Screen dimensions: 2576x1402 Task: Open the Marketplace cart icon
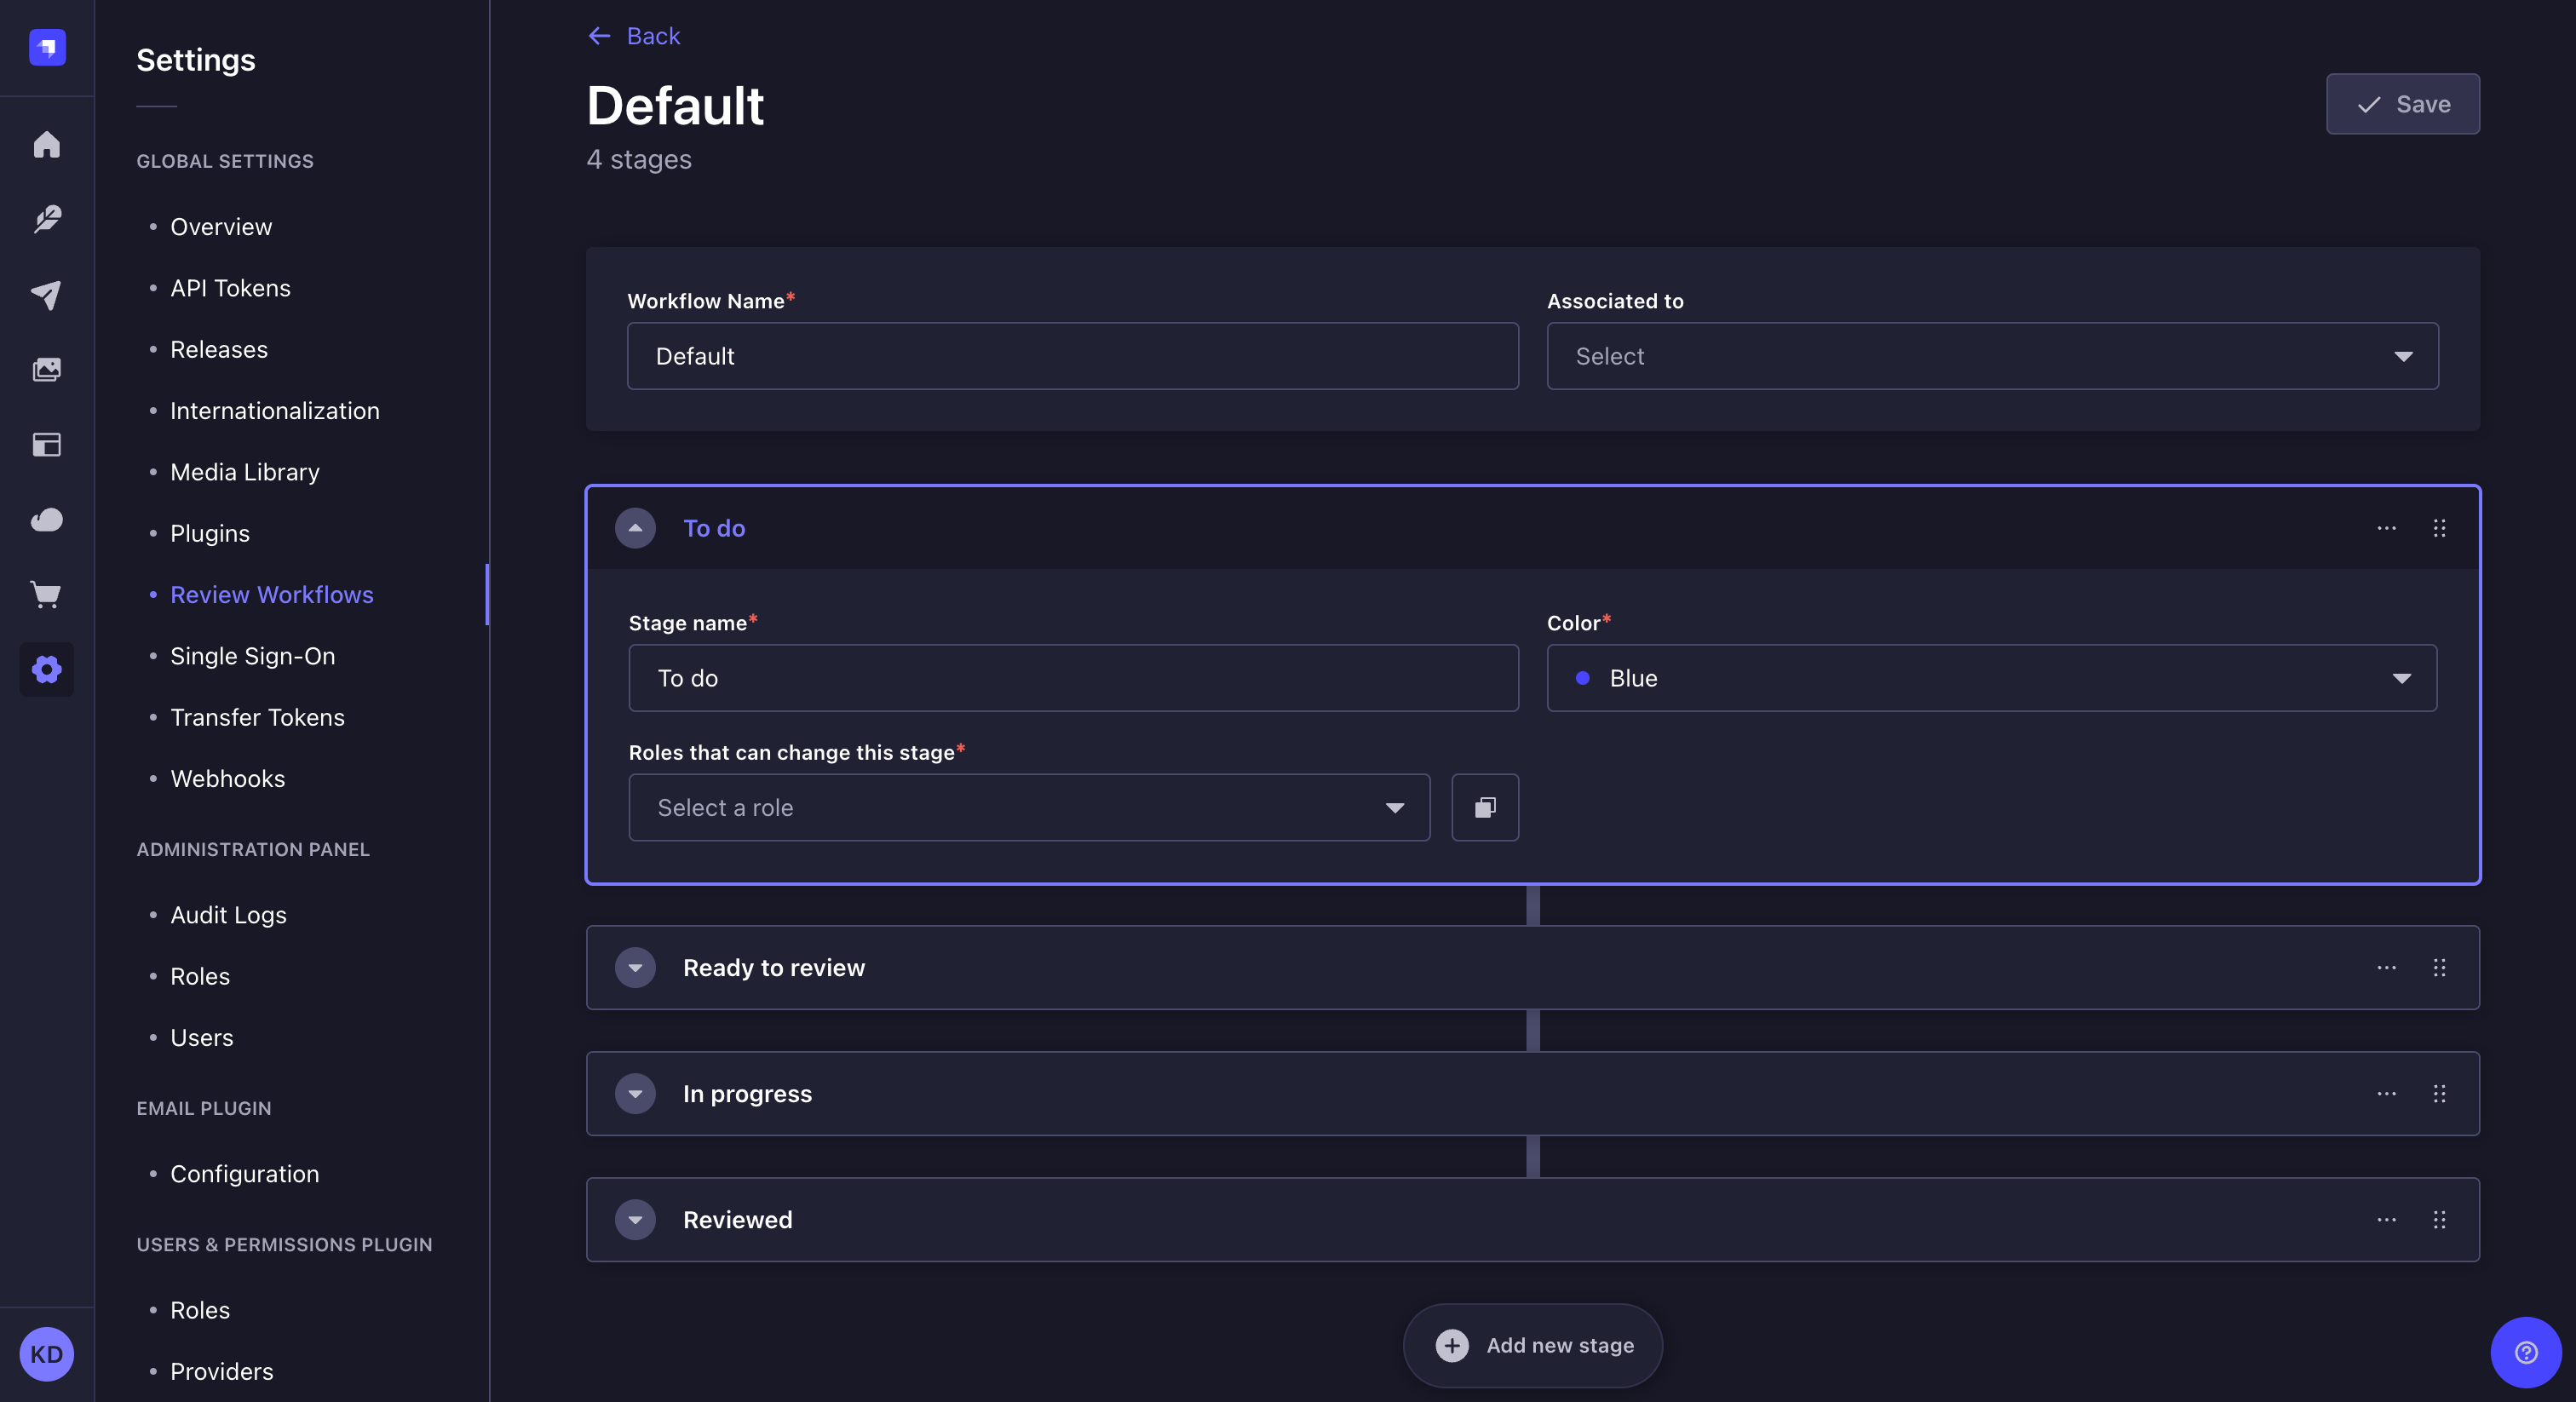47,595
